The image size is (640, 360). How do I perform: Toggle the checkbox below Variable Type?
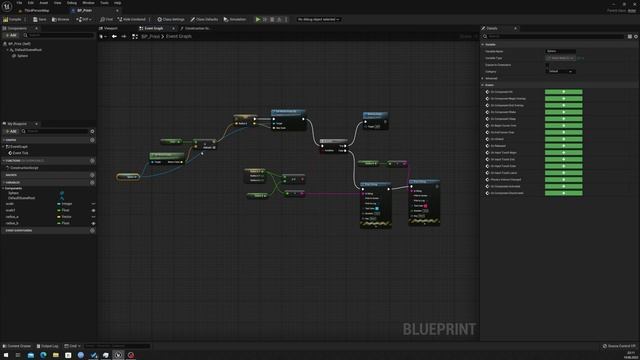coord(547,65)
